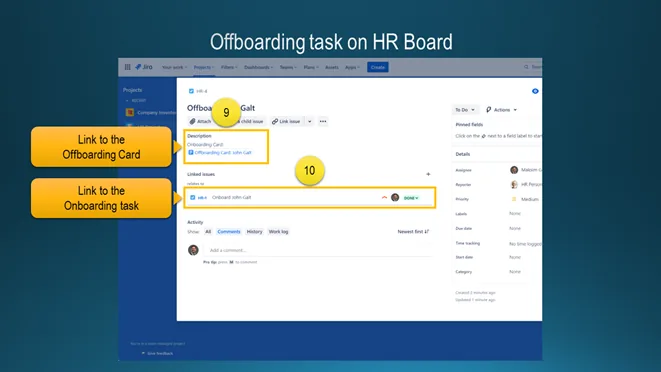The width and height of the screenshot is (661, 372).
Task: Click the Give feedback link in sidebar
Action: 160,353
